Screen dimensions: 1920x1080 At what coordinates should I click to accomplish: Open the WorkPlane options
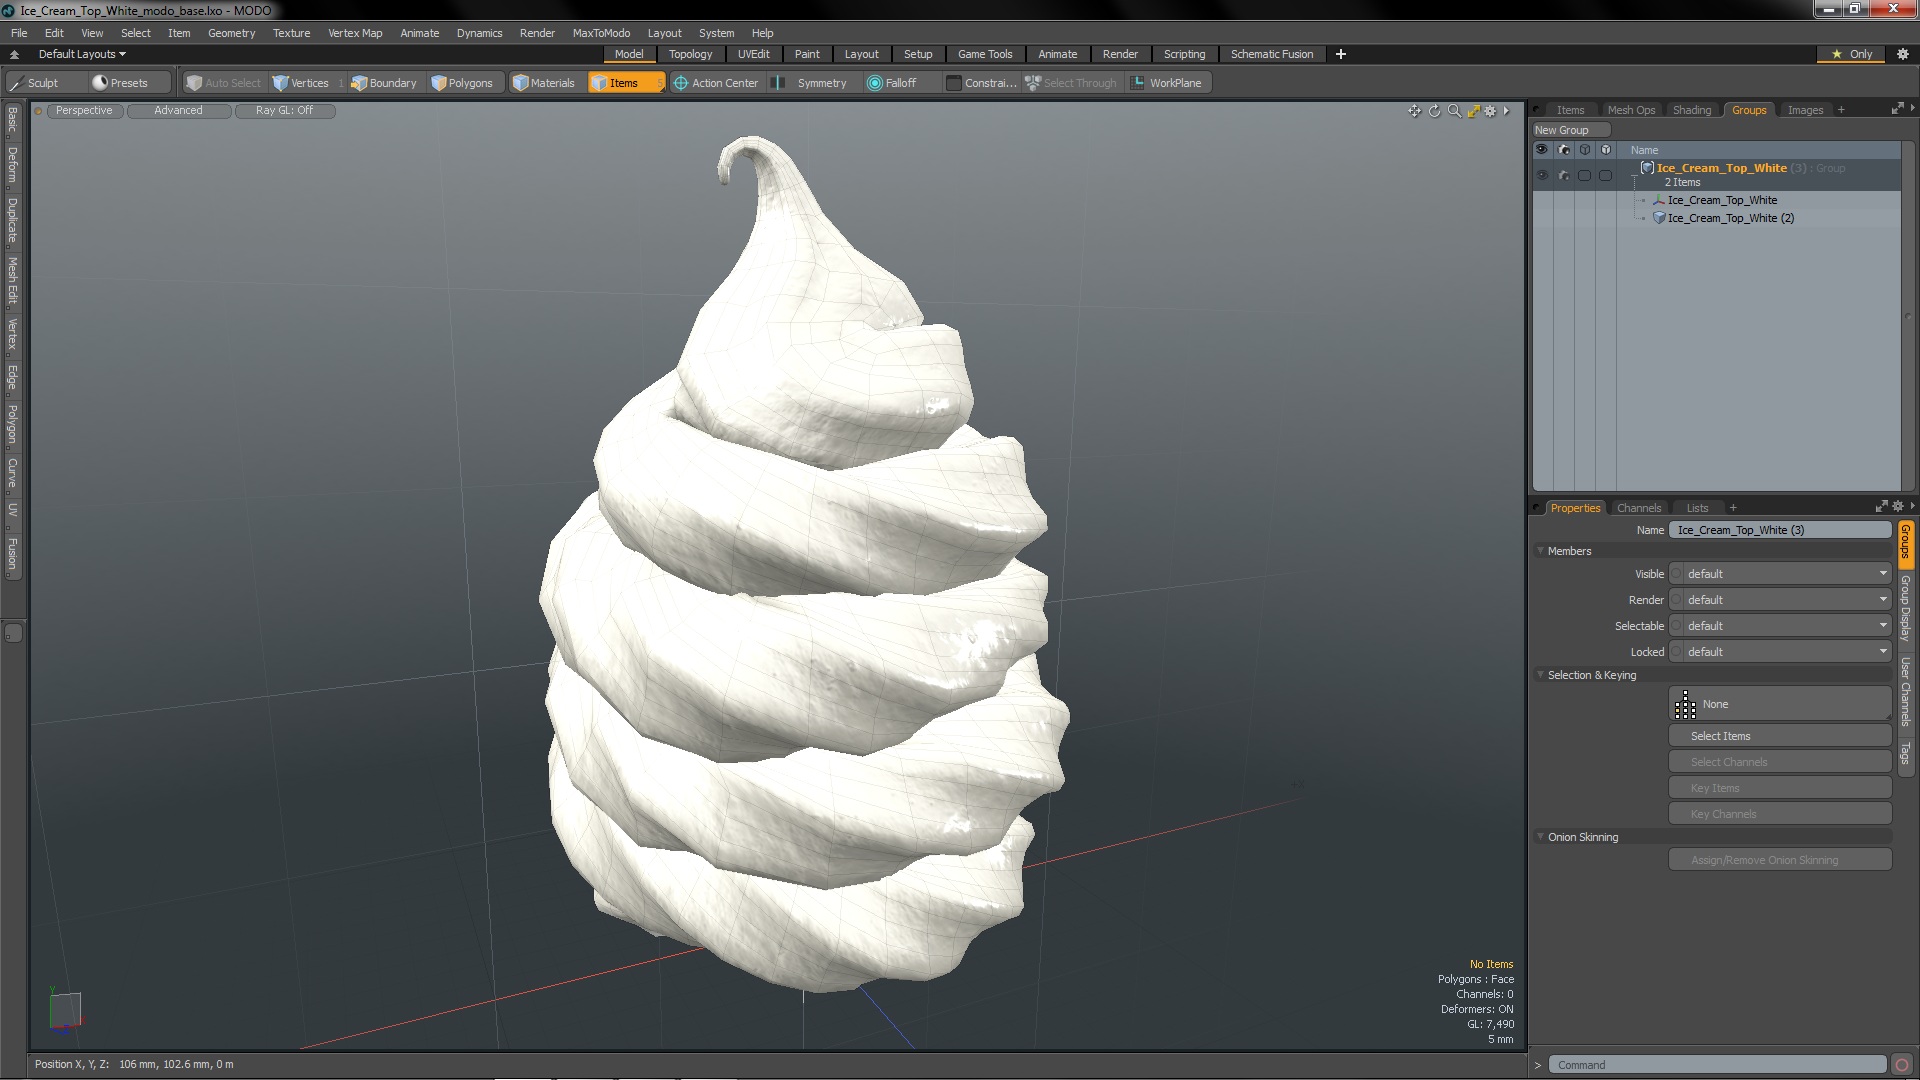pyautogui.click(x=1167, y=83)
